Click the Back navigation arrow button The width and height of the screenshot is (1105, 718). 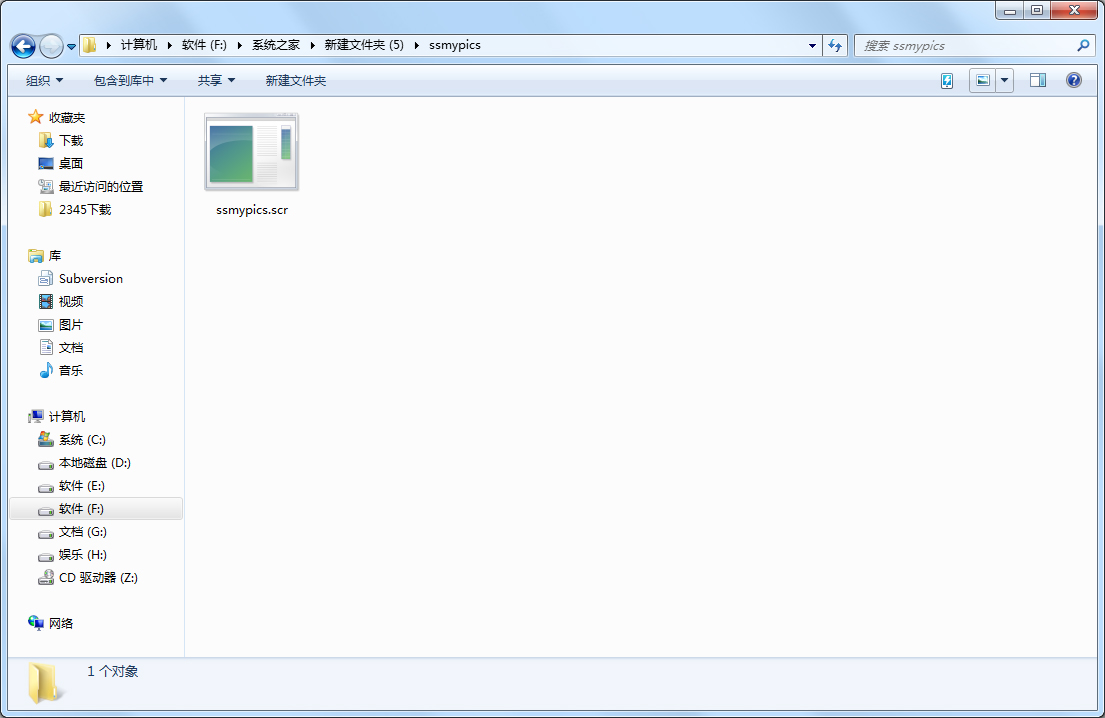23,46
